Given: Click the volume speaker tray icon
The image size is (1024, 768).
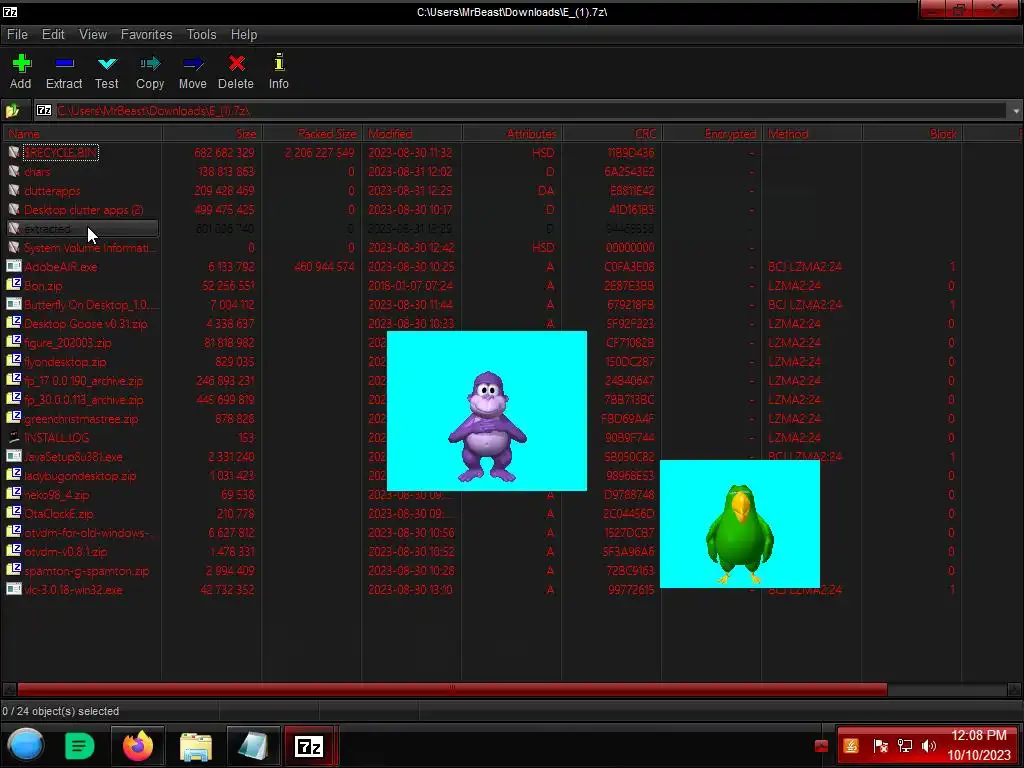Looking at the screenshot, I should coord(928,746).
